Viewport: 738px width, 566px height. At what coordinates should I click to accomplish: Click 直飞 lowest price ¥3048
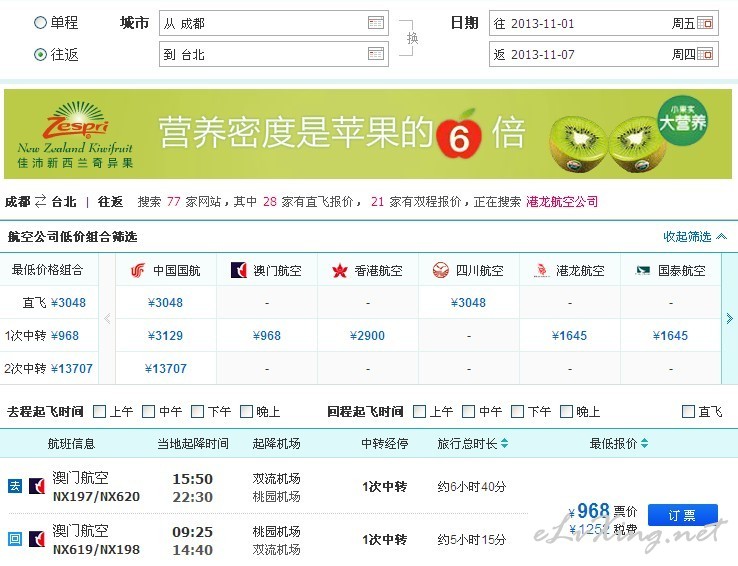(x=68, y=303)
